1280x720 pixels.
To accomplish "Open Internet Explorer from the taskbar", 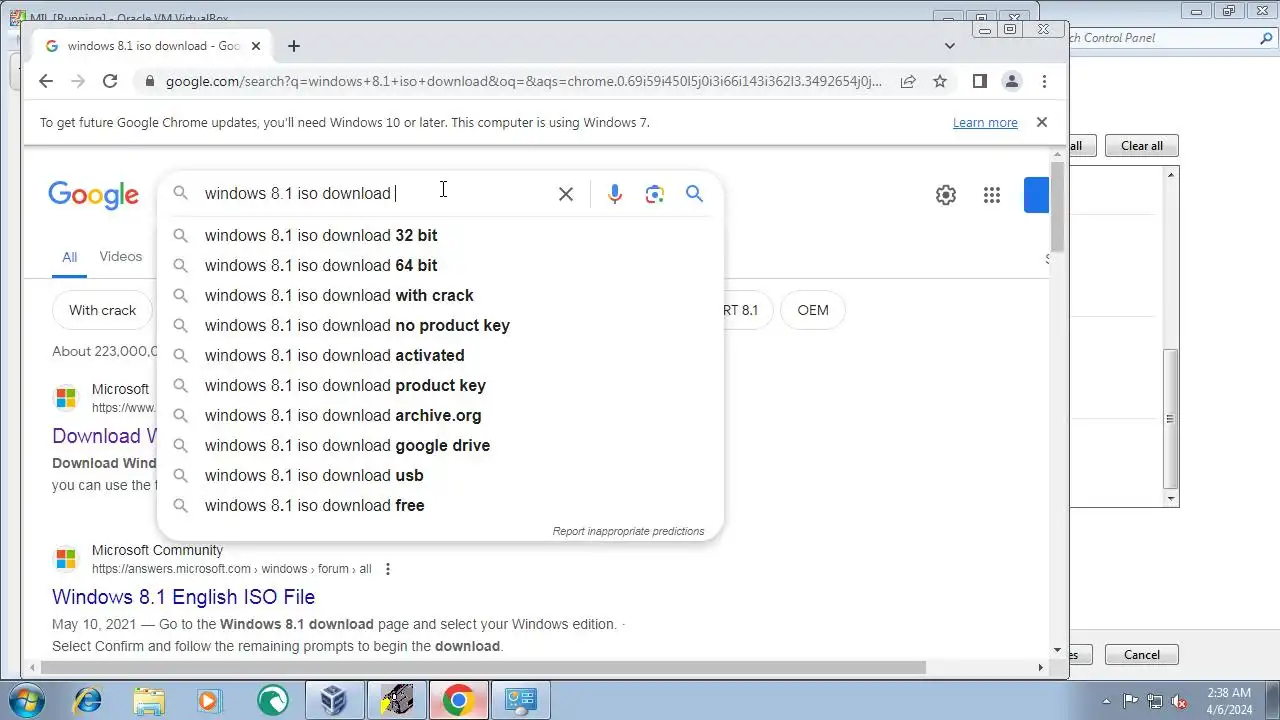I will [87, 700].
